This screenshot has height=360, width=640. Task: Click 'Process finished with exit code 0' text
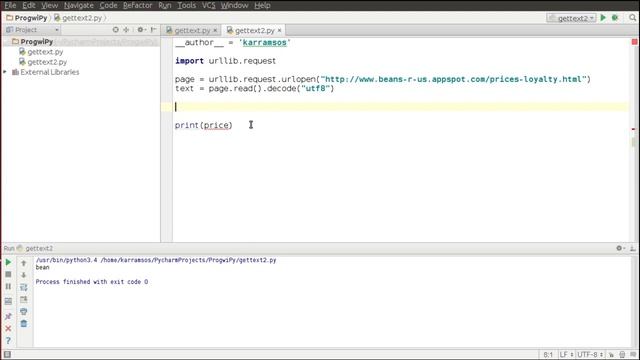[92, 282]
